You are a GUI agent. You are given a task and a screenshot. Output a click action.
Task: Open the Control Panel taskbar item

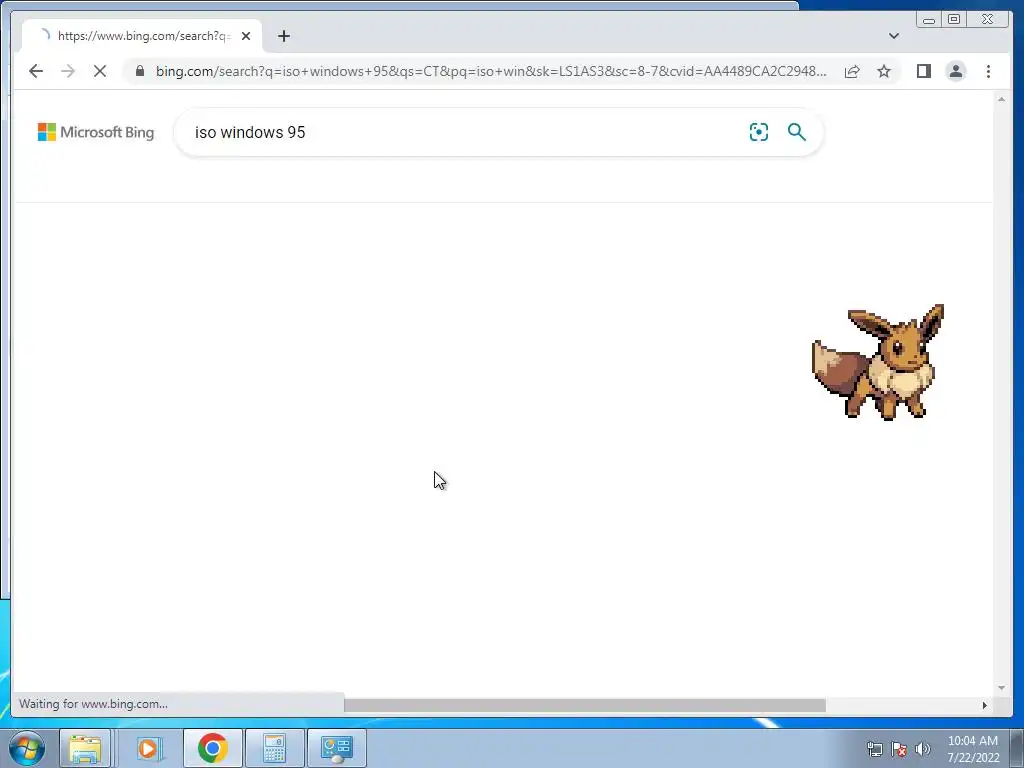click(x=337, y=748)
